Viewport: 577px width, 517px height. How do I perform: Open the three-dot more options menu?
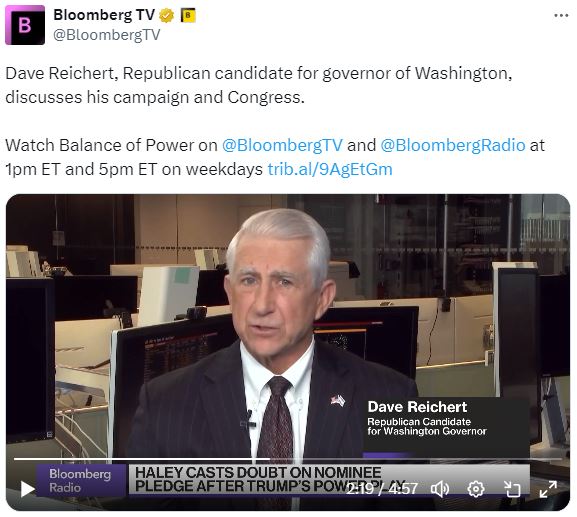point(561,15)
